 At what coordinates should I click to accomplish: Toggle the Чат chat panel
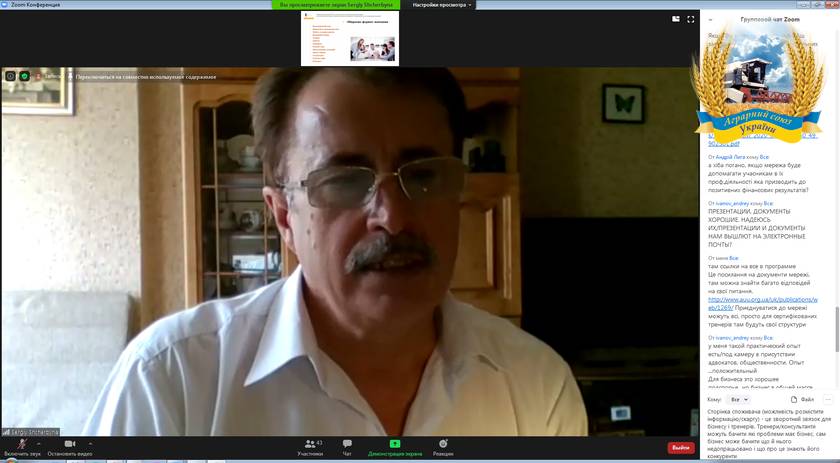(x=347, y=448)
